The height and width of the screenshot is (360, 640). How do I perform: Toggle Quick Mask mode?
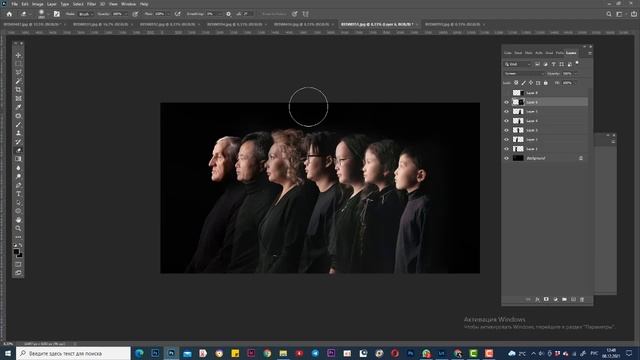18,264
